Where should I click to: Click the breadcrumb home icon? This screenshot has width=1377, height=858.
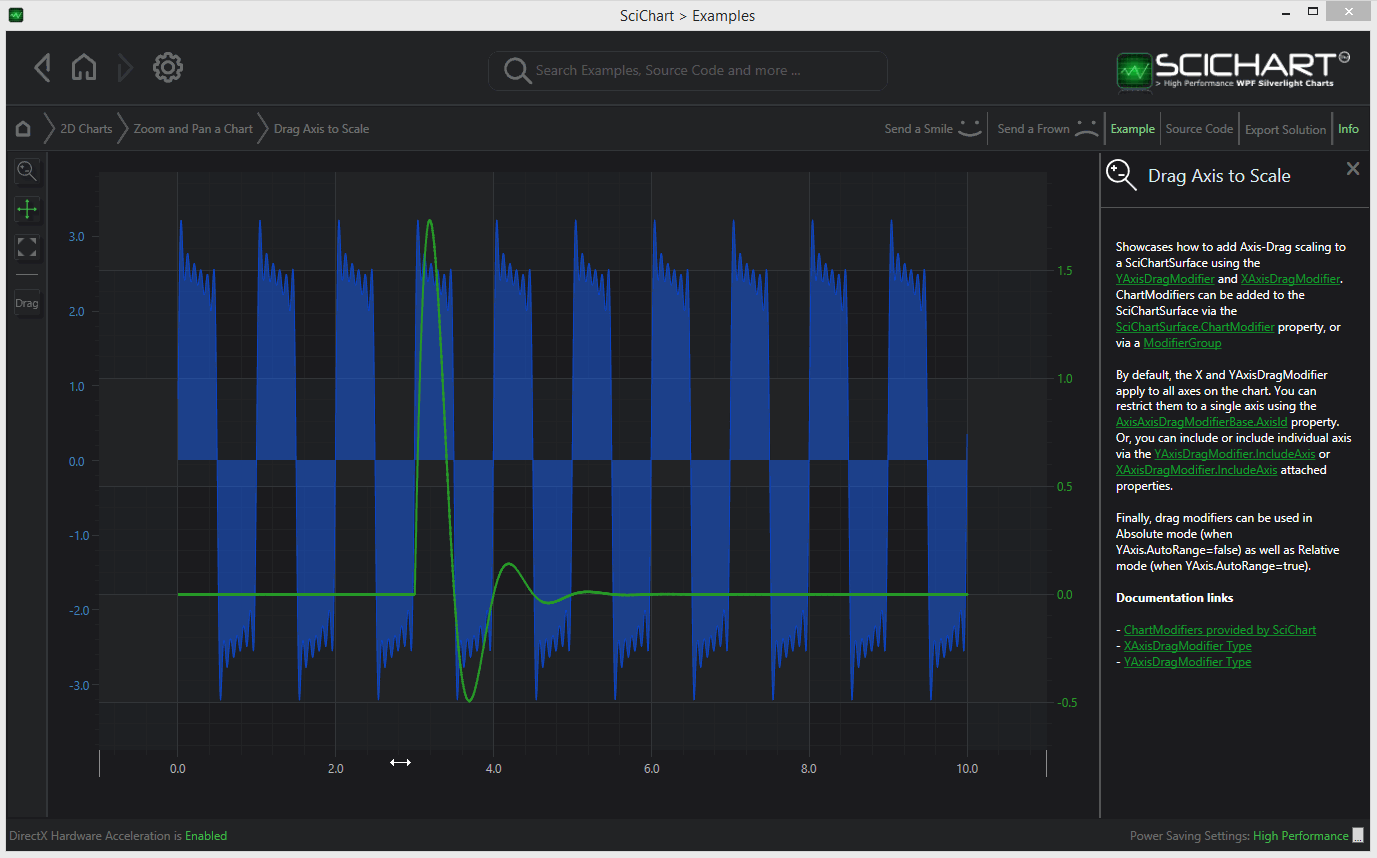(23, 128)
